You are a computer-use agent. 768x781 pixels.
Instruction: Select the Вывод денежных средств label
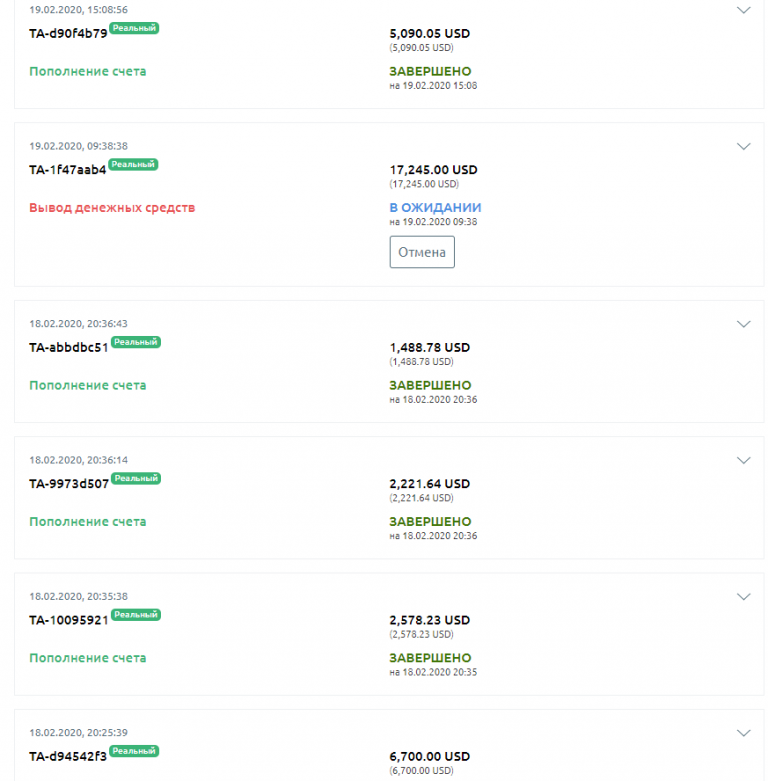point(112,208)
